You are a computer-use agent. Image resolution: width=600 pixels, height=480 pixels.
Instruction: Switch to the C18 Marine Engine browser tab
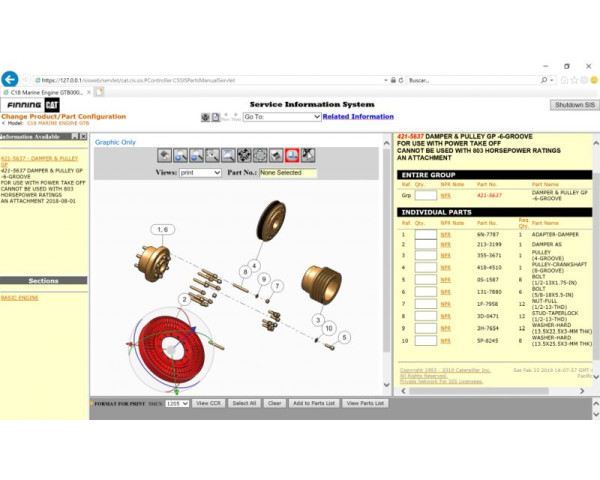click(x=45, y=92)
